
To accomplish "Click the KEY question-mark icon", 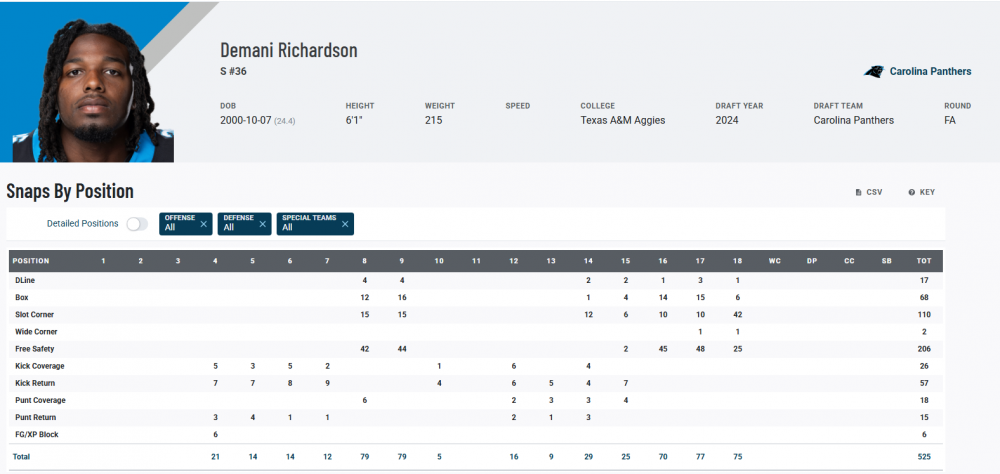I will (911, 192).
